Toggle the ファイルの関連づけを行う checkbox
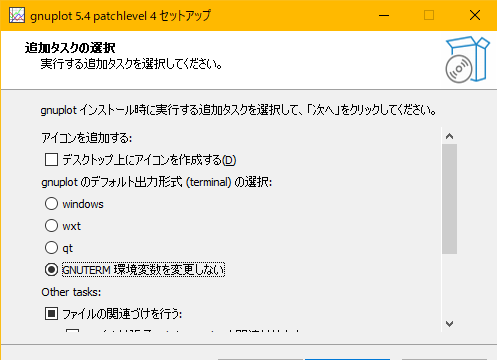The height and width of the screenshot is (360, 497). (x=51, y=314)
